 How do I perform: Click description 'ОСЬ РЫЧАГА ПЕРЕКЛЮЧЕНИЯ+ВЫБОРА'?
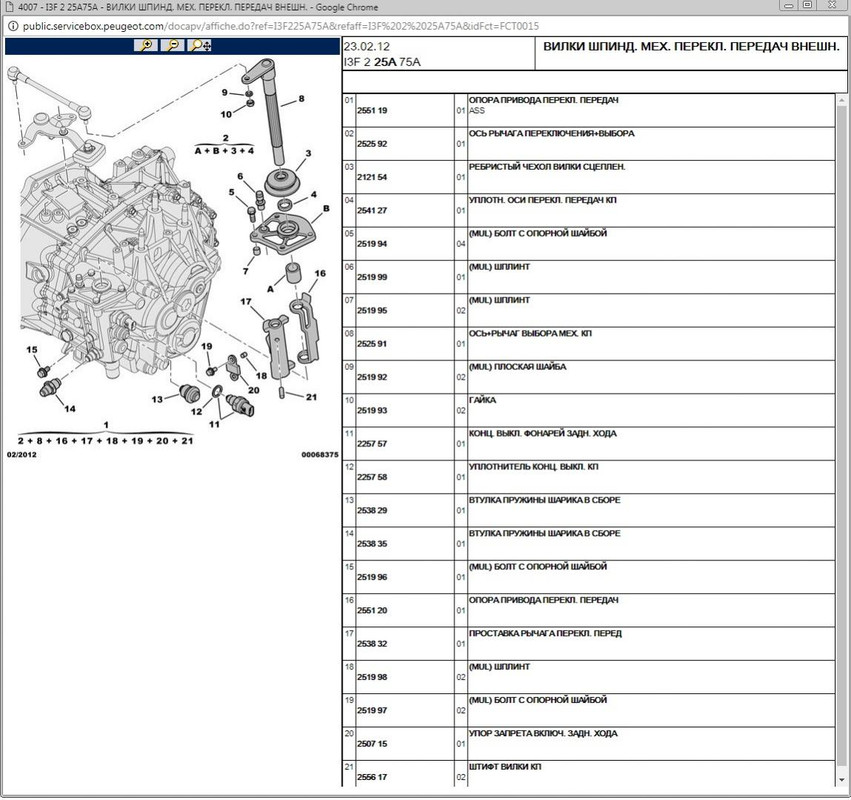click(x=551, y=134)
